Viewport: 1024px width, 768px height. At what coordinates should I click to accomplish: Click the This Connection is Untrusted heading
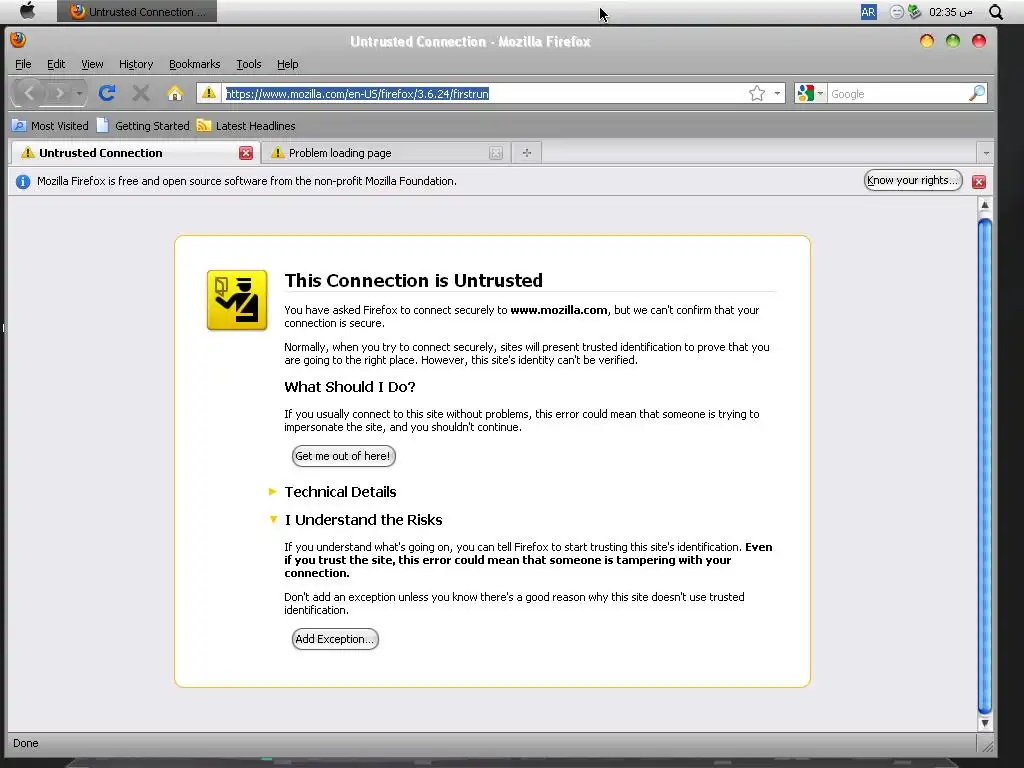413,281
